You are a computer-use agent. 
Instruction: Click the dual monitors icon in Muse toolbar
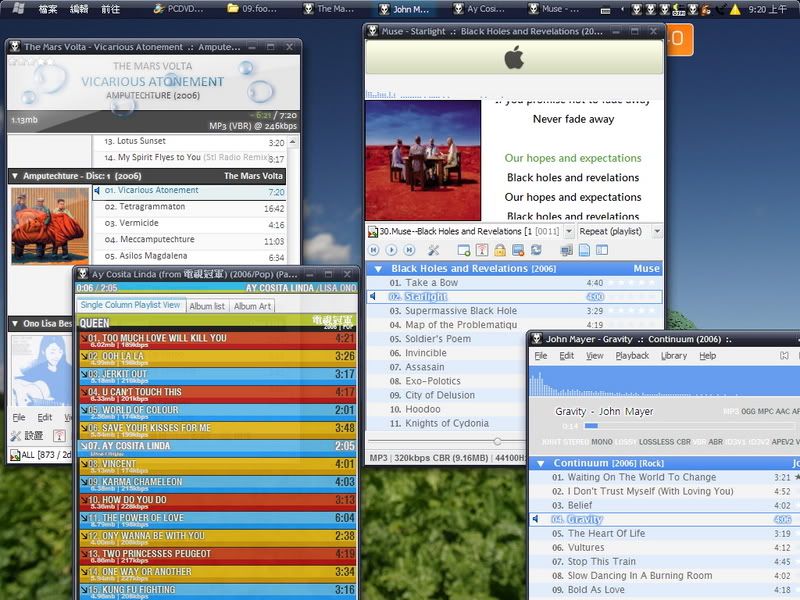pos(566,251)
